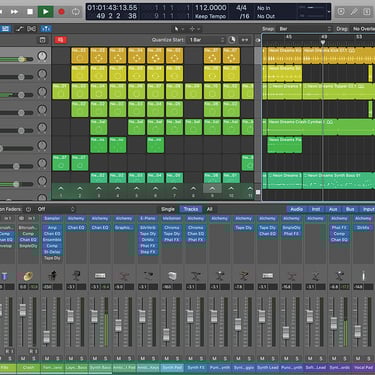
Task: Open the 4/4 time signature menu
Action: point(241,8)
